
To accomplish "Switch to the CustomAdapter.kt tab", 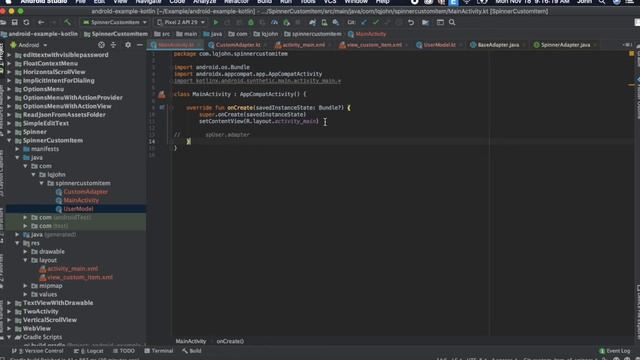I will [238, 45].
